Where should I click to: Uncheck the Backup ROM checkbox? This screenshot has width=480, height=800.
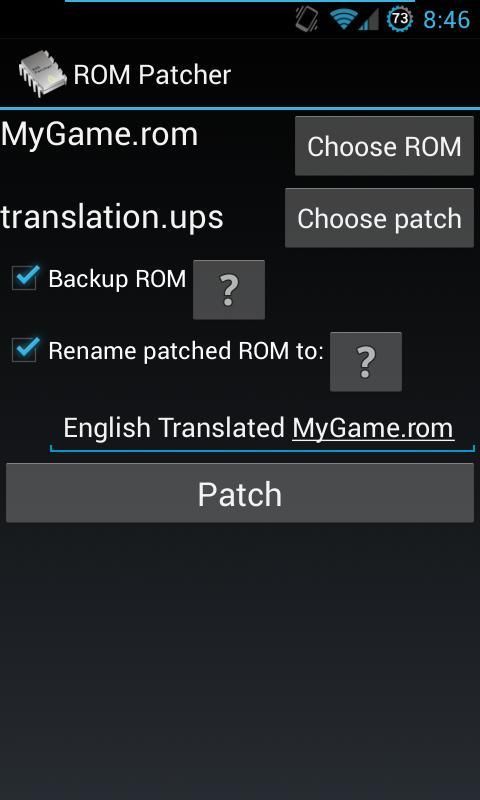[25, 278]
